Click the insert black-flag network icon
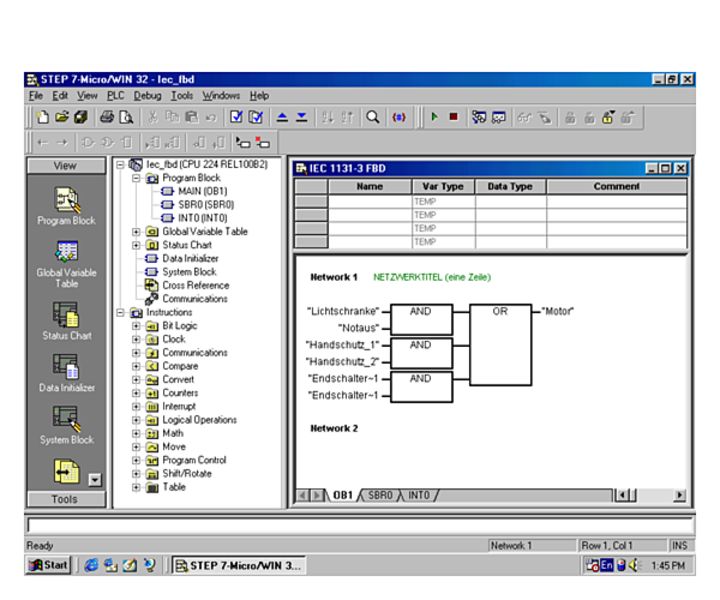The image size is (720, 600). click(x=243, y=143)
